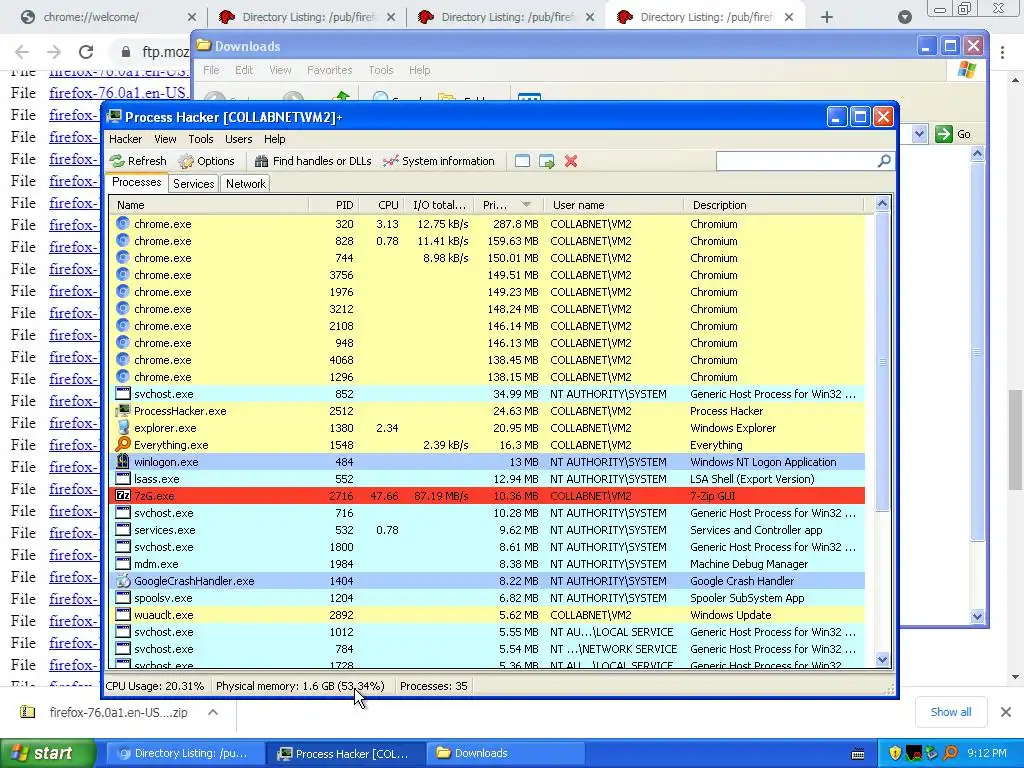Viewport: 1024px width, 768px height.
Task: Sort by the Name column header
Action: (x=209, y=205)
